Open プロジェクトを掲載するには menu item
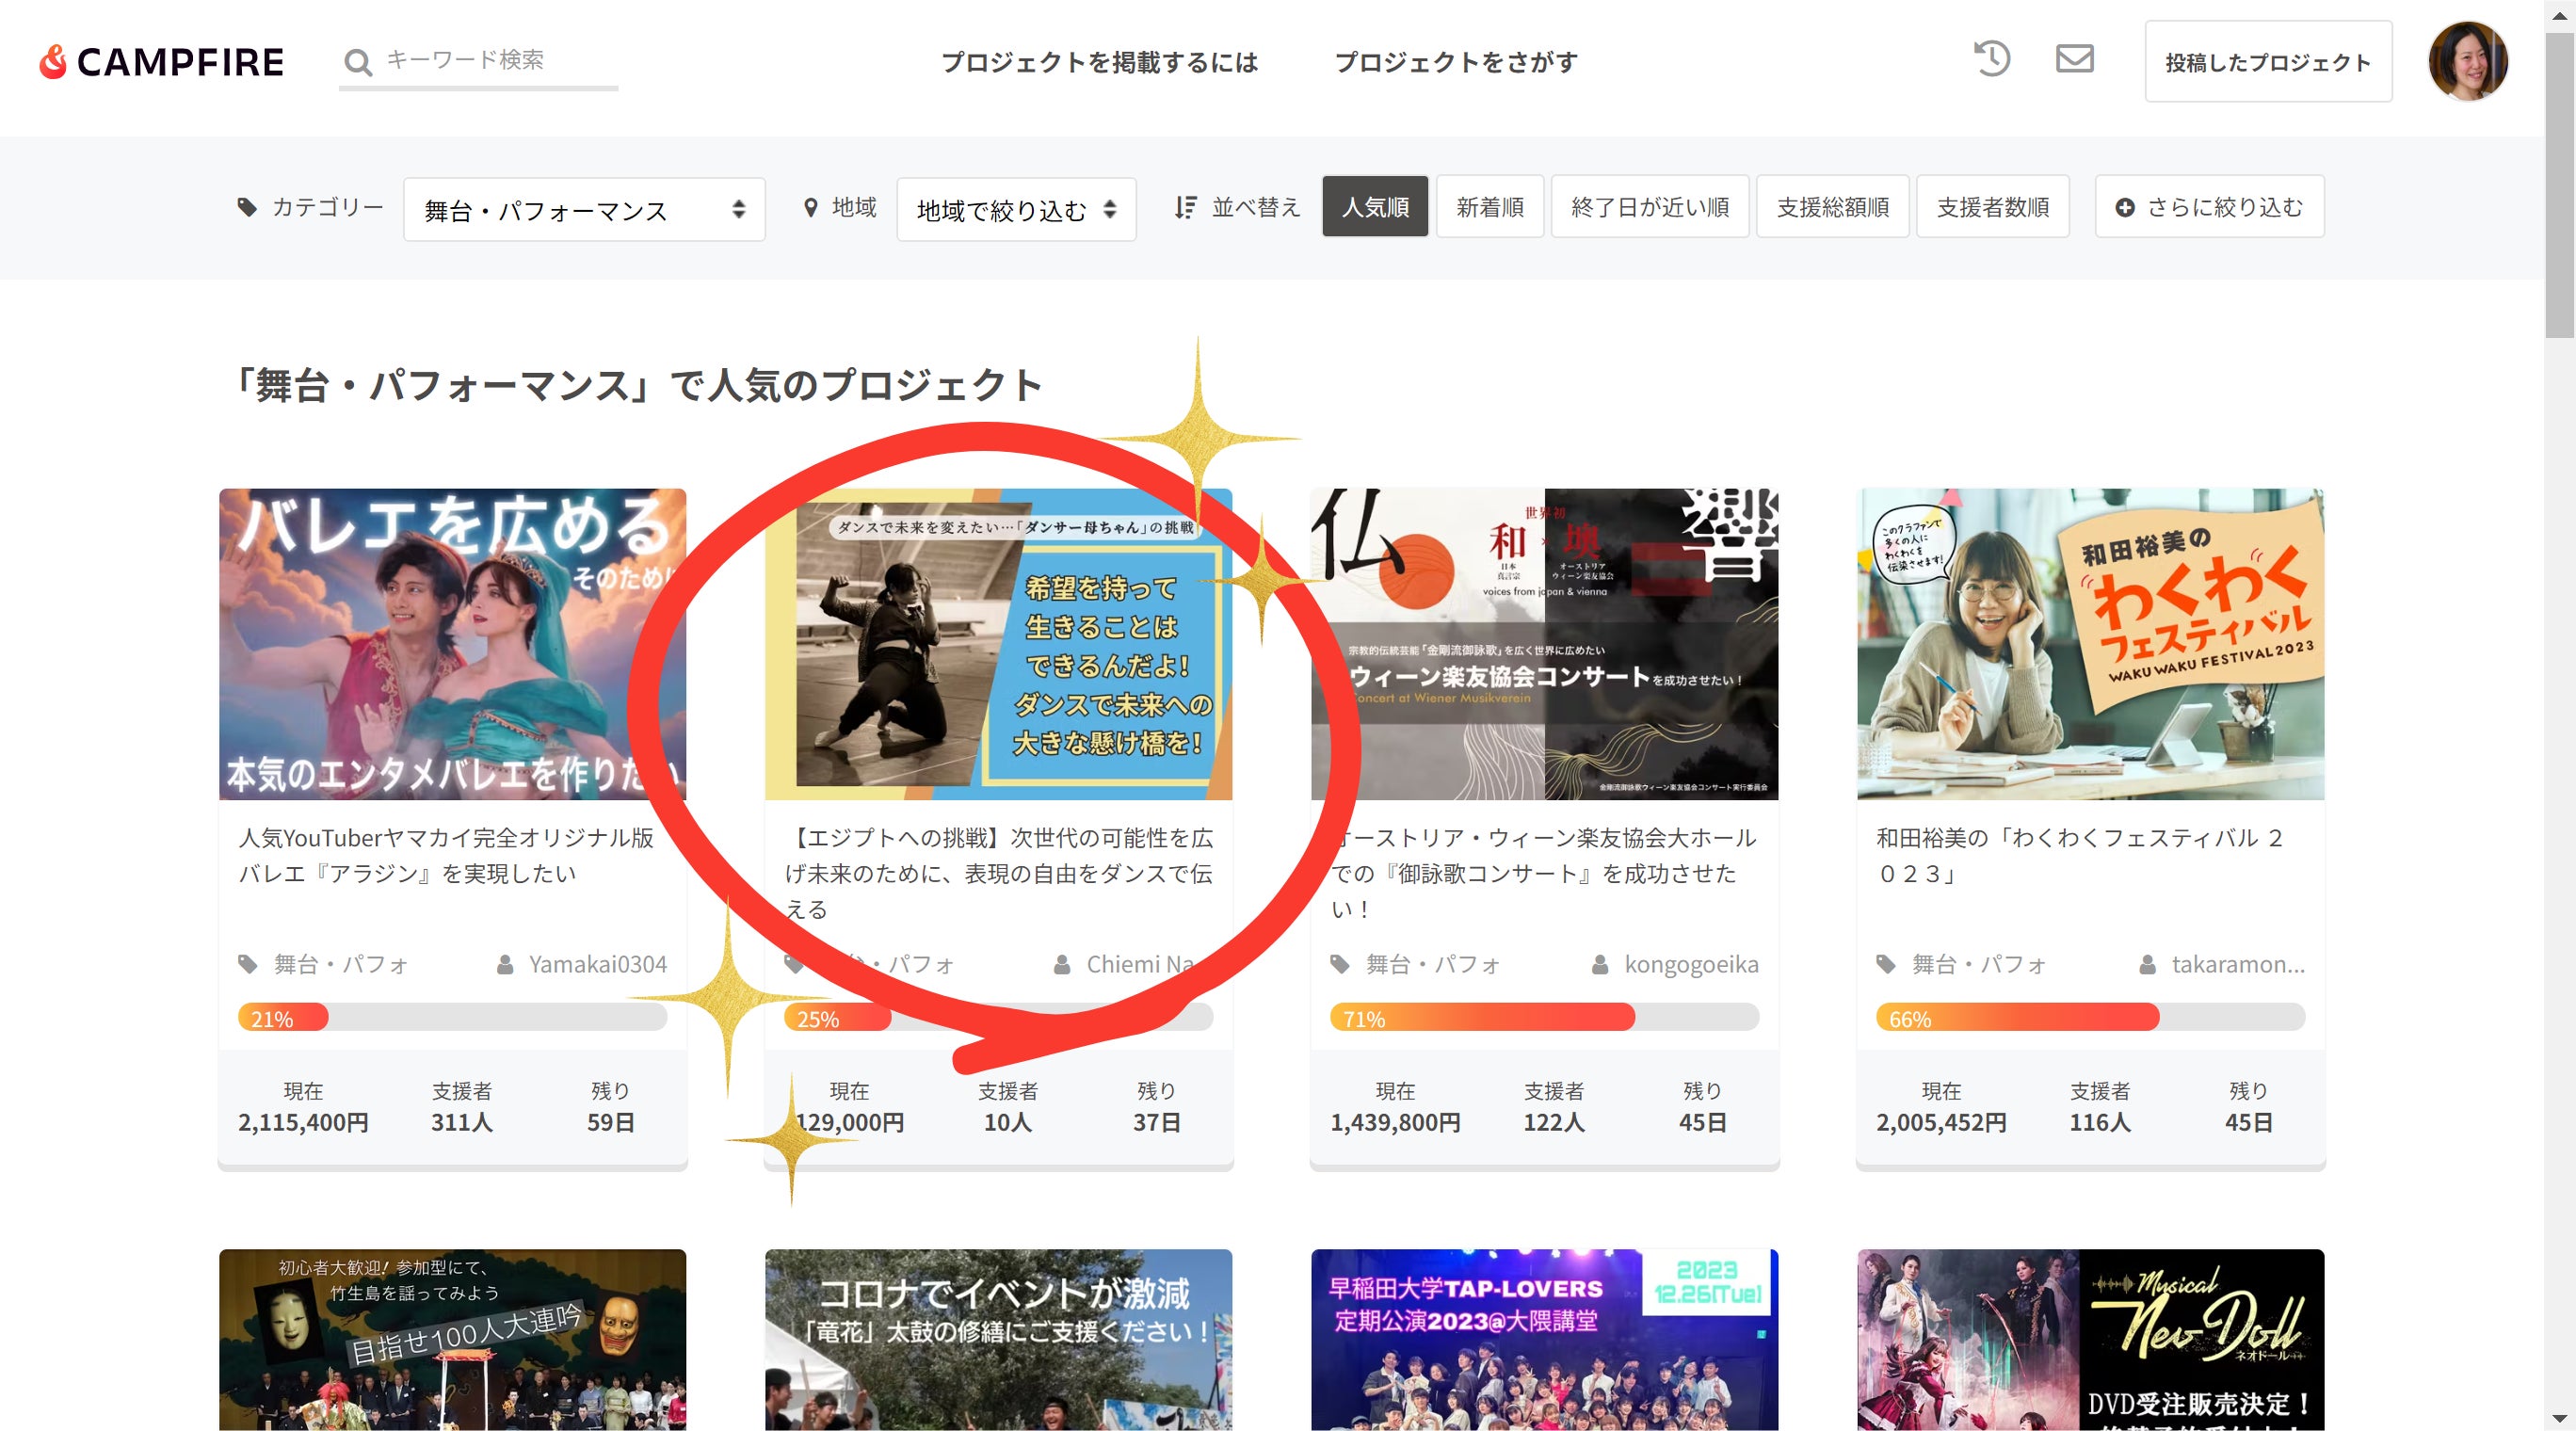 click(1099, 62)
